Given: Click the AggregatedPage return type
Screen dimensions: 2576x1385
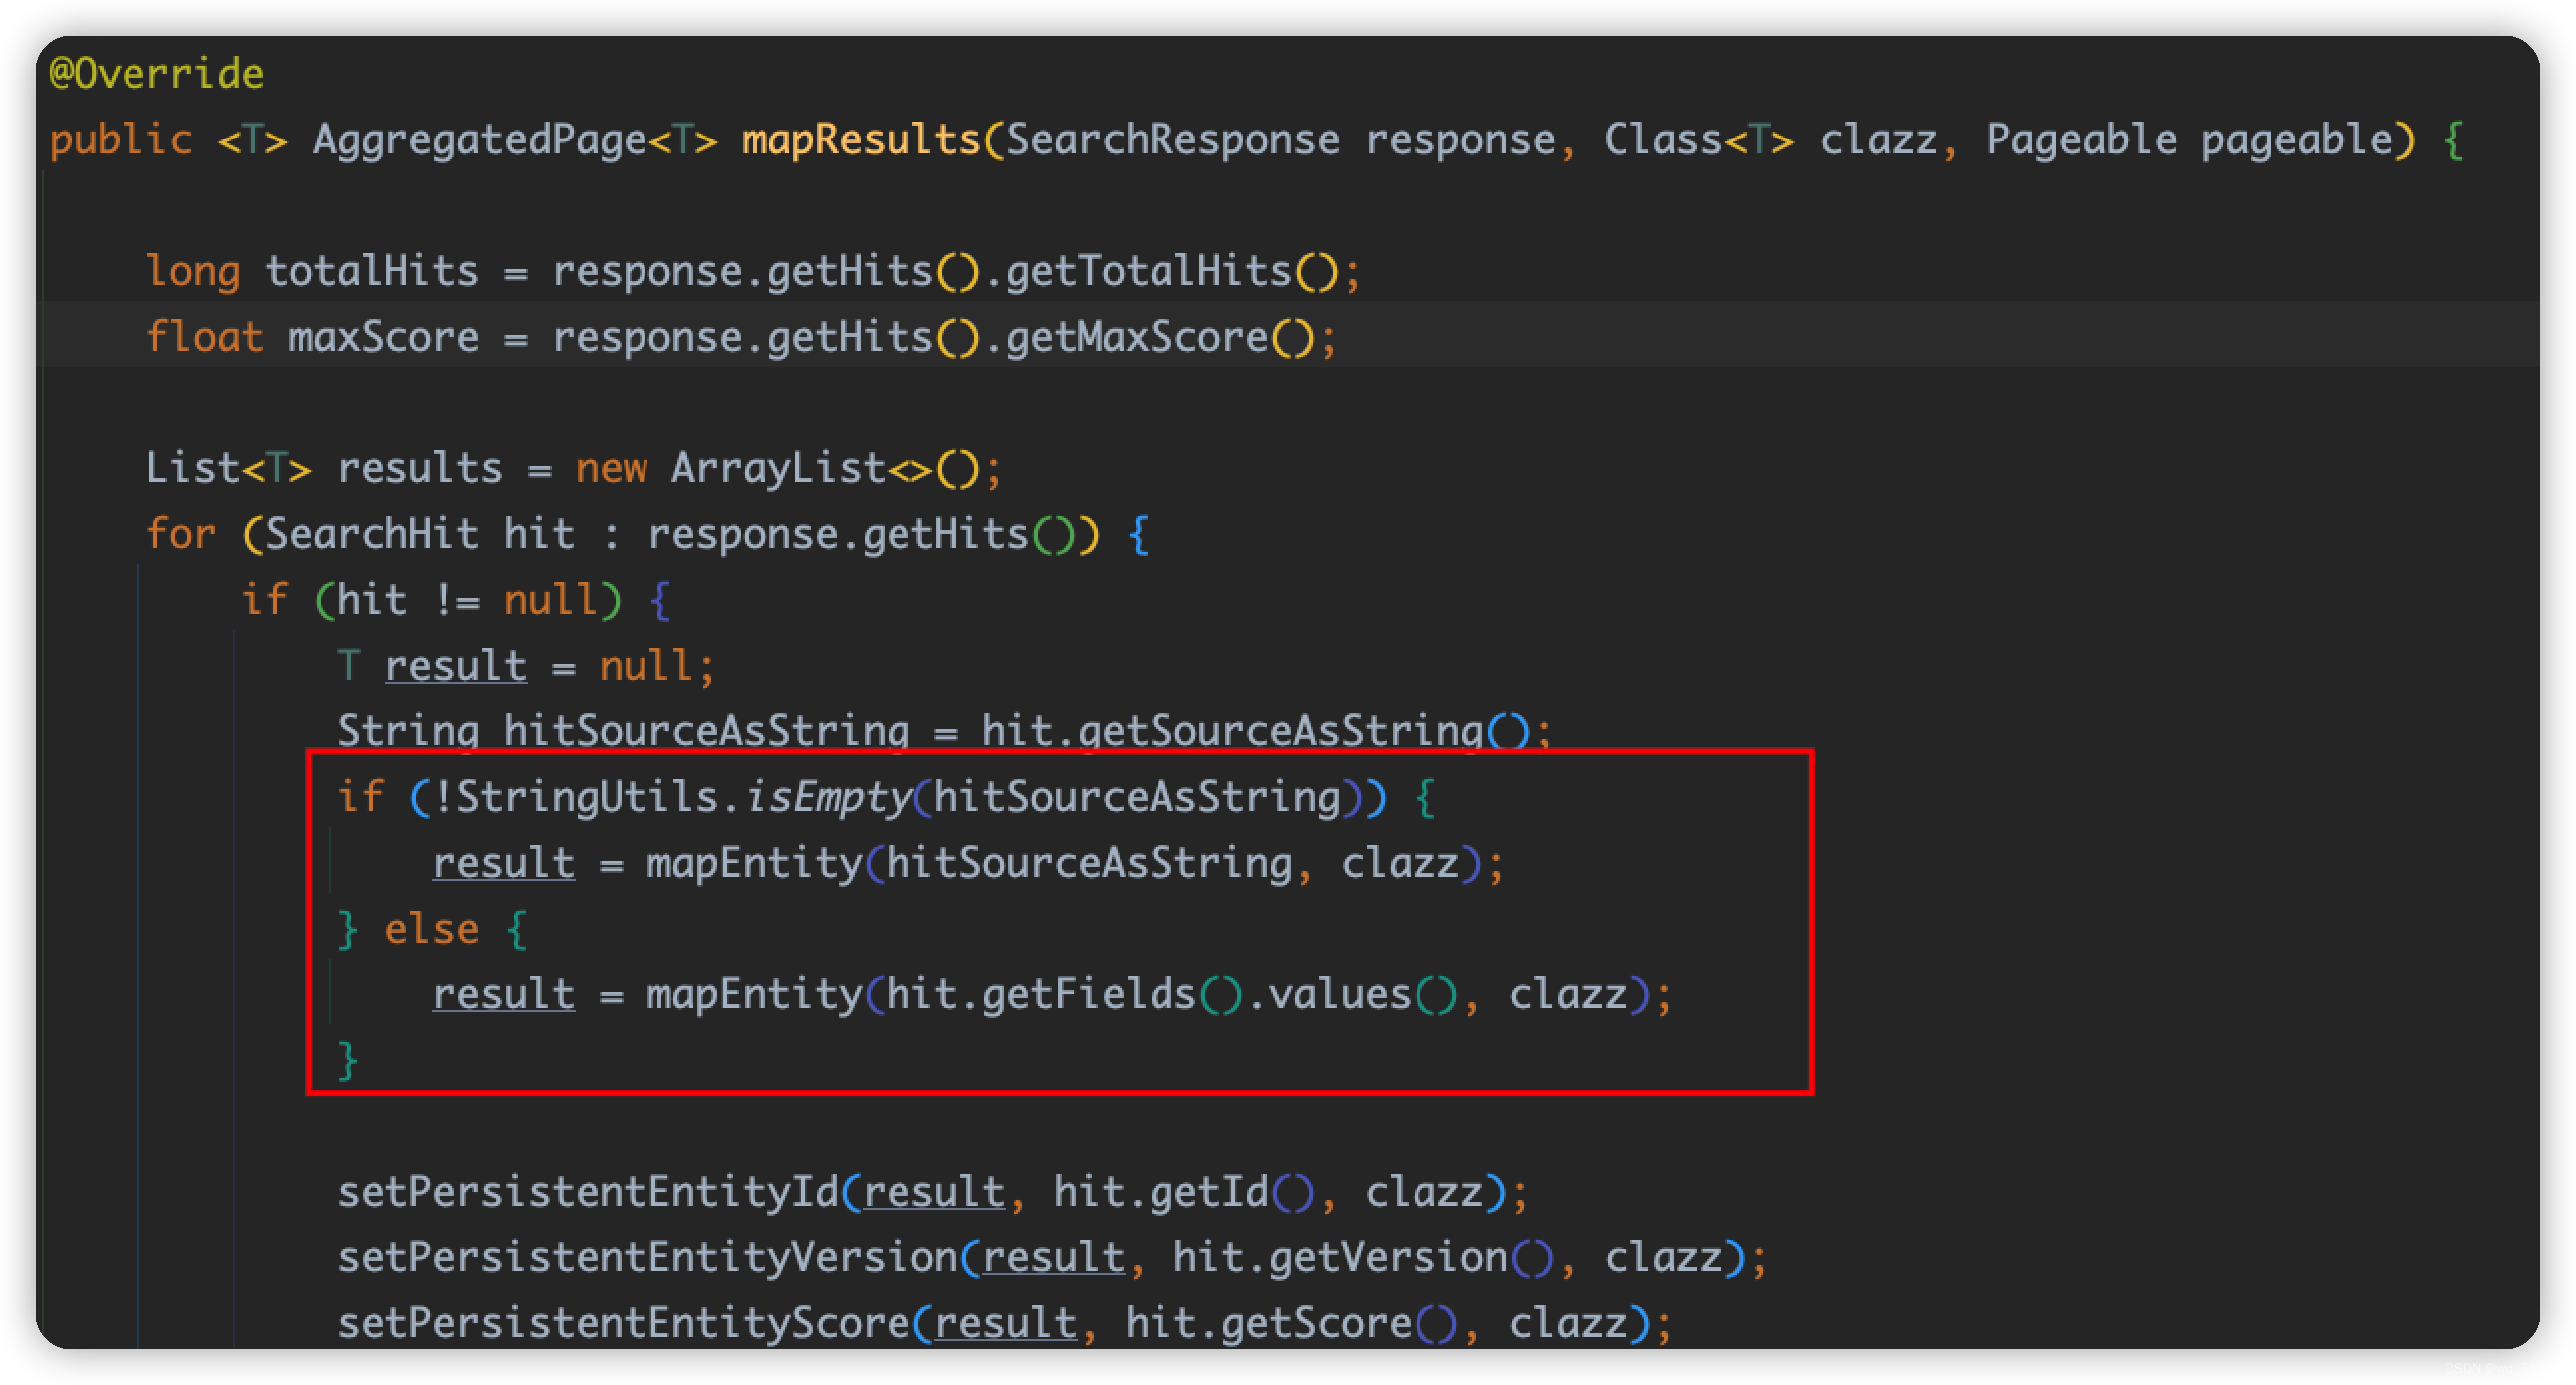Looking at the screenshot, I should (x=479, y=139).
